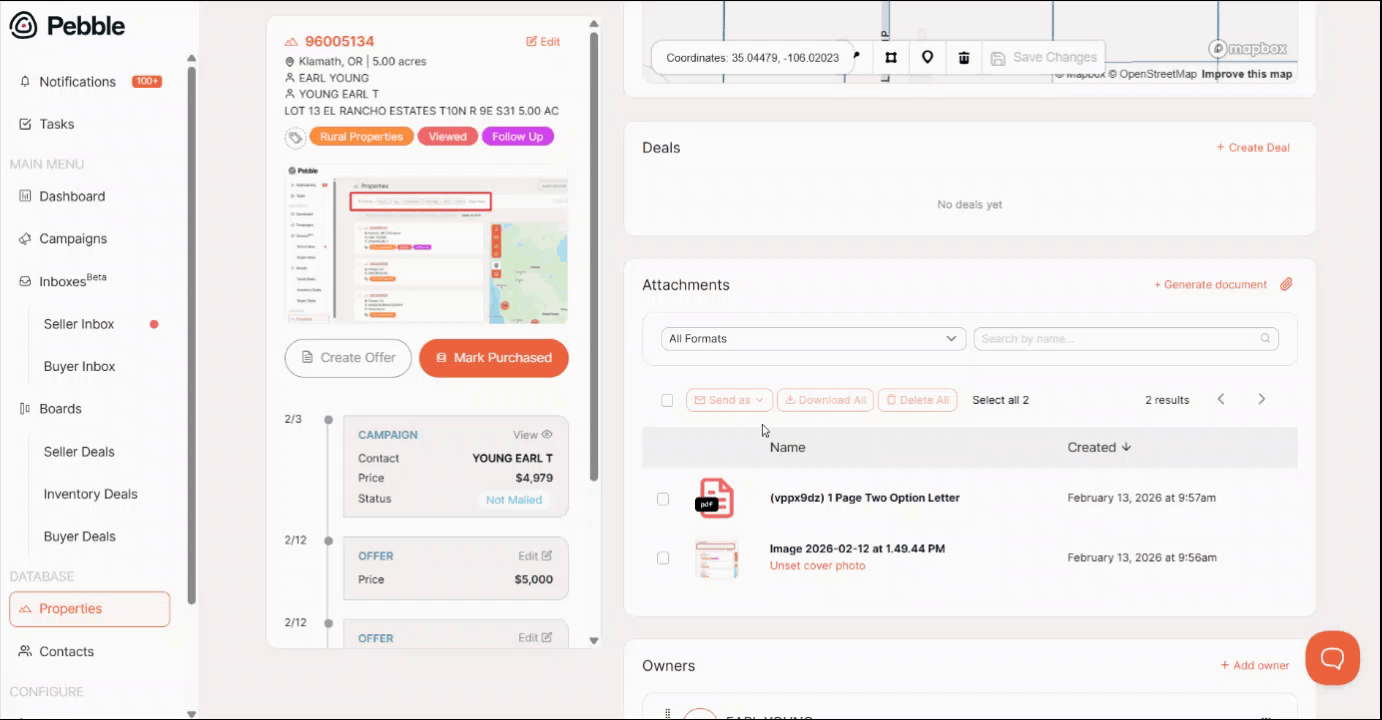Go to previous attachments page
The width and height of the screenshot is (1382, 720).
(x=1221, y=399)
